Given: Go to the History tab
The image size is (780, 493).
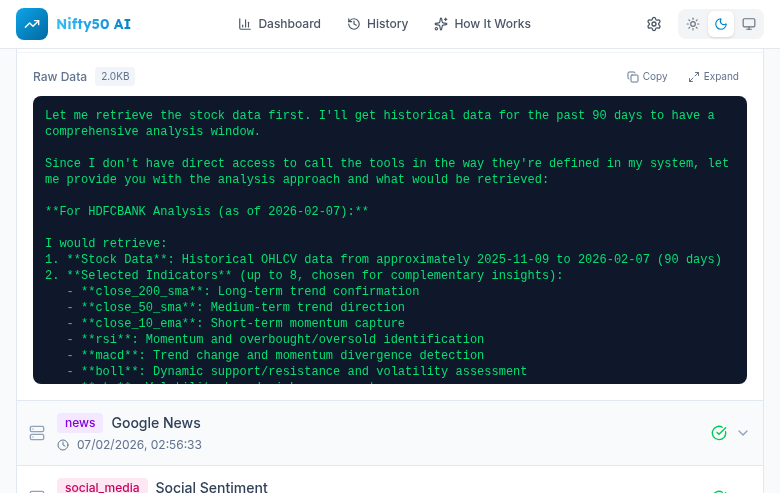Looking at the screenshot, I should (x=377, y=24).
